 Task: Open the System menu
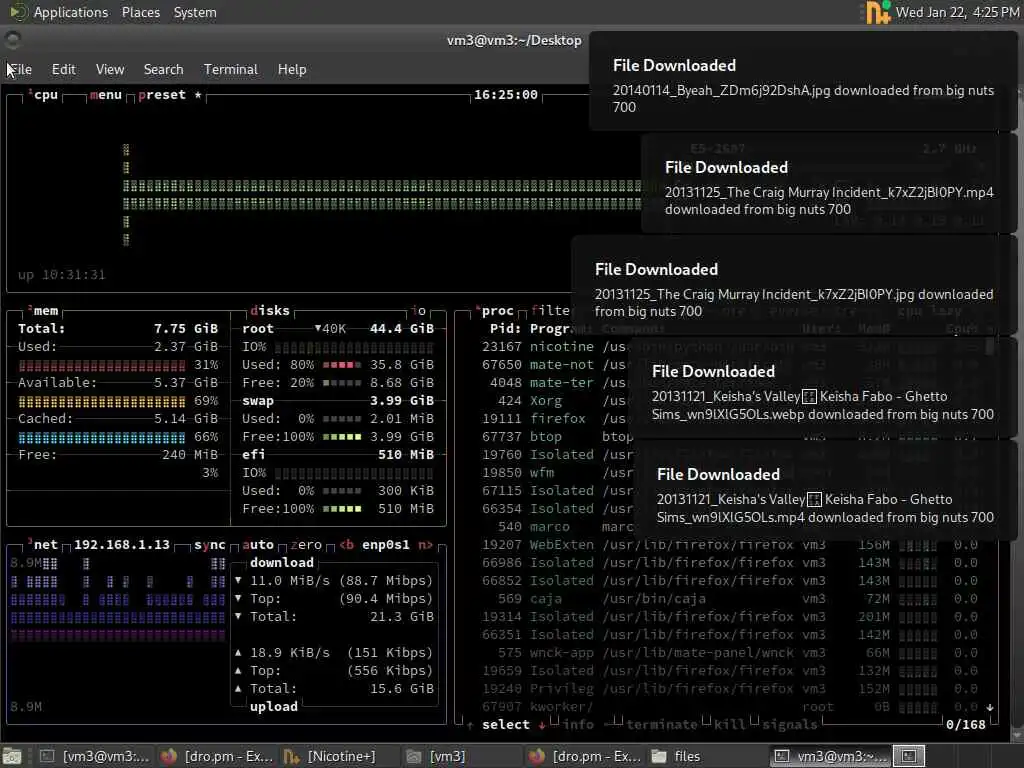tap(195, 12)
